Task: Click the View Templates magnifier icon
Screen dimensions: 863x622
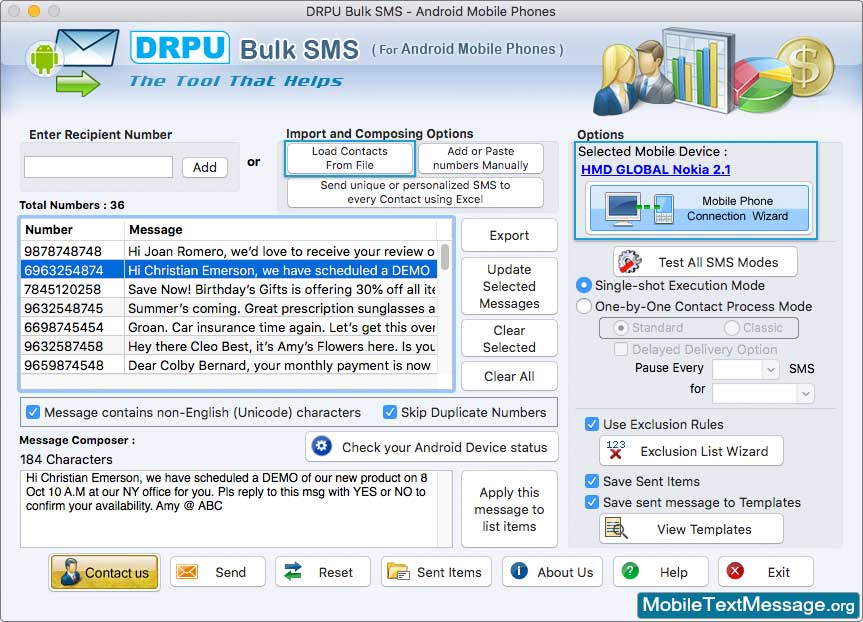Action: 615,528
